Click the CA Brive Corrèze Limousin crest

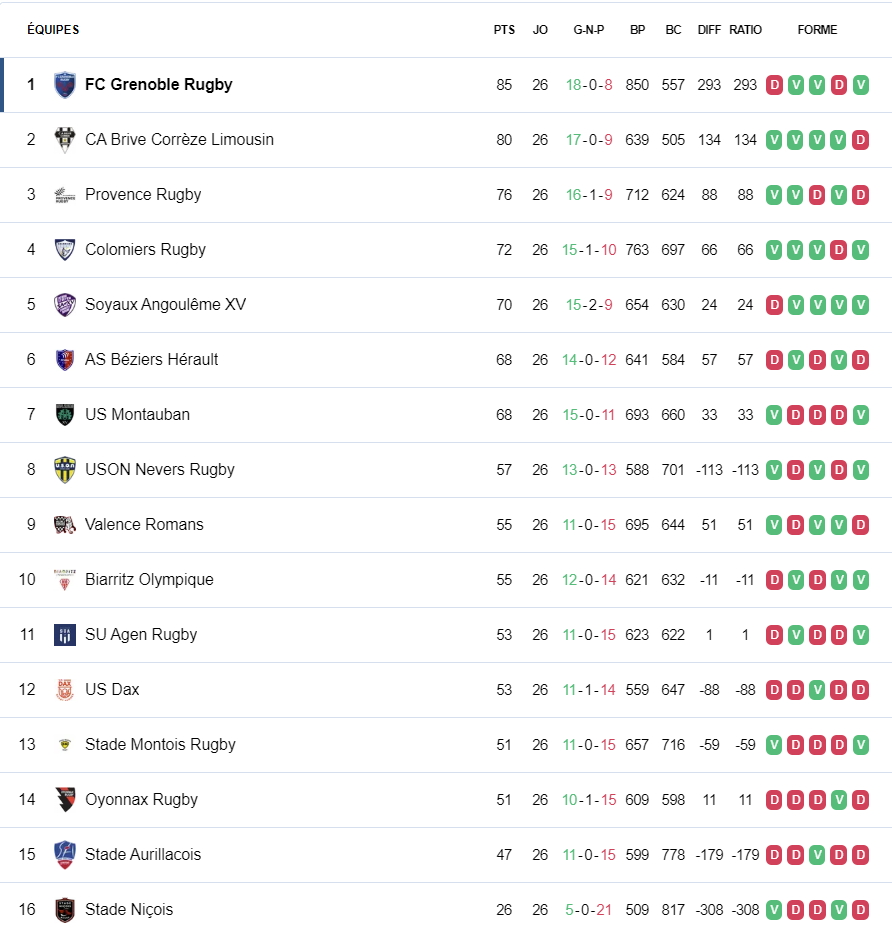coord(65,140)
